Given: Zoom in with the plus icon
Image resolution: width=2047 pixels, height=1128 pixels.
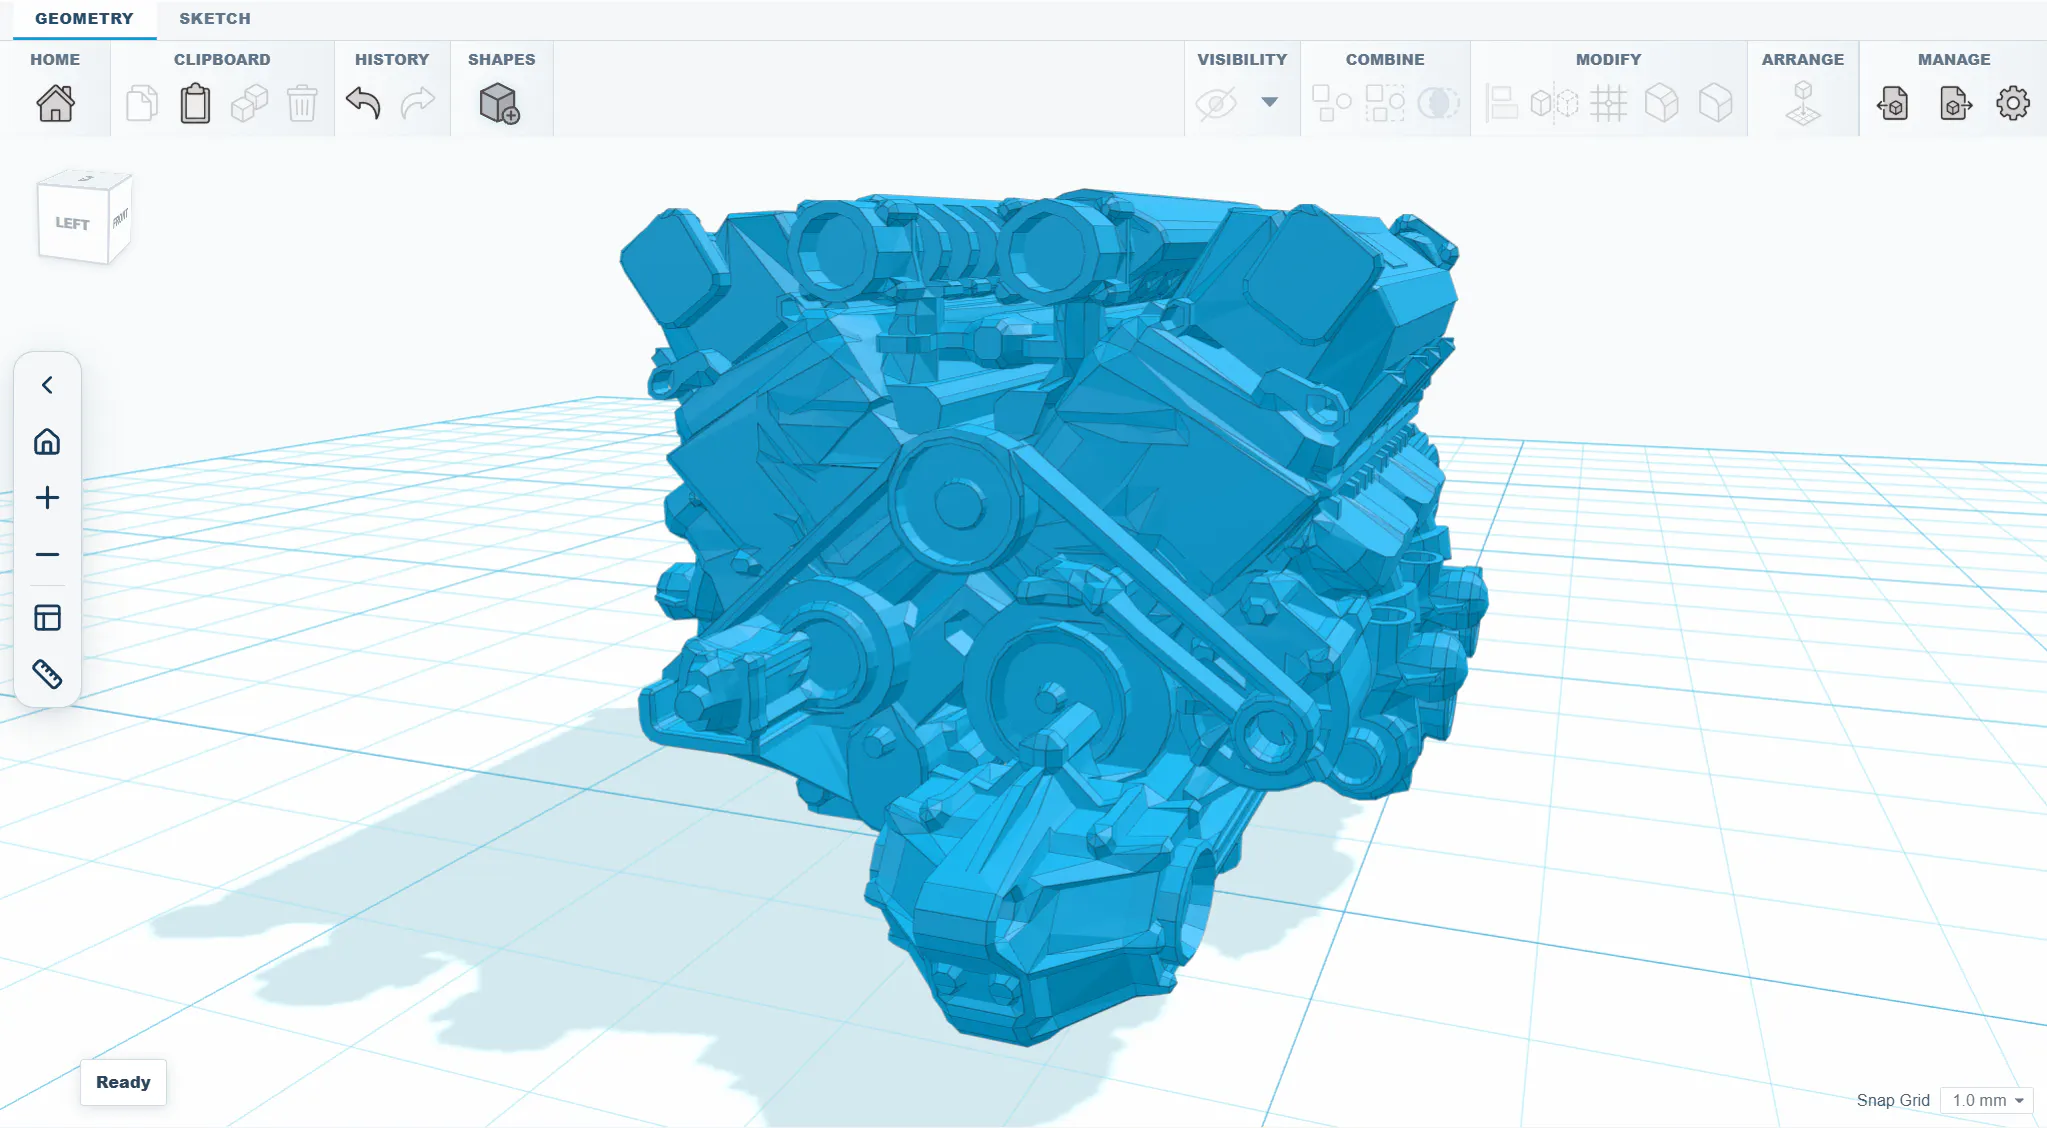Looking at the screenshot, I should (x=47, y=498).
